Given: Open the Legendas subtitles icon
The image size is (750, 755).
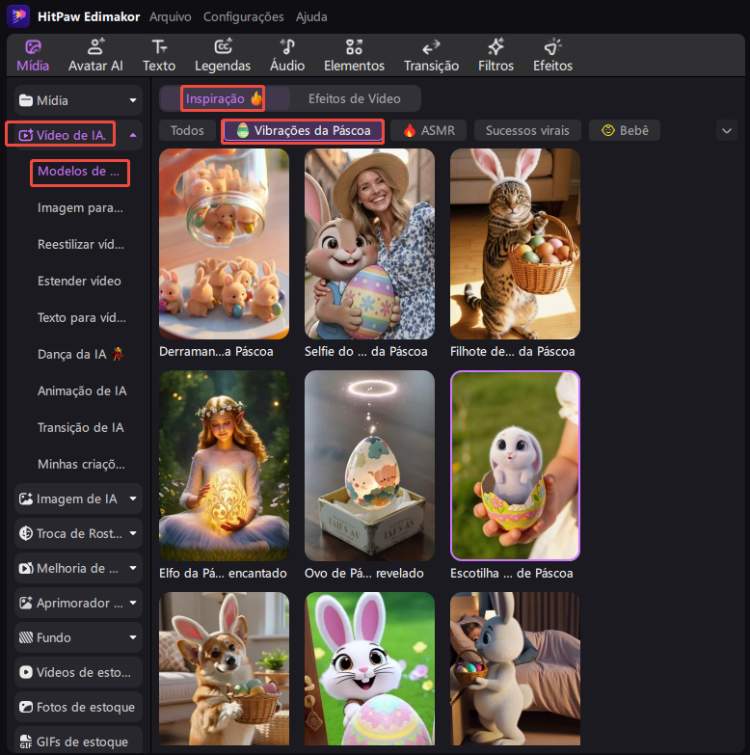Looking at the screenshot, I should tap(223, 54).
